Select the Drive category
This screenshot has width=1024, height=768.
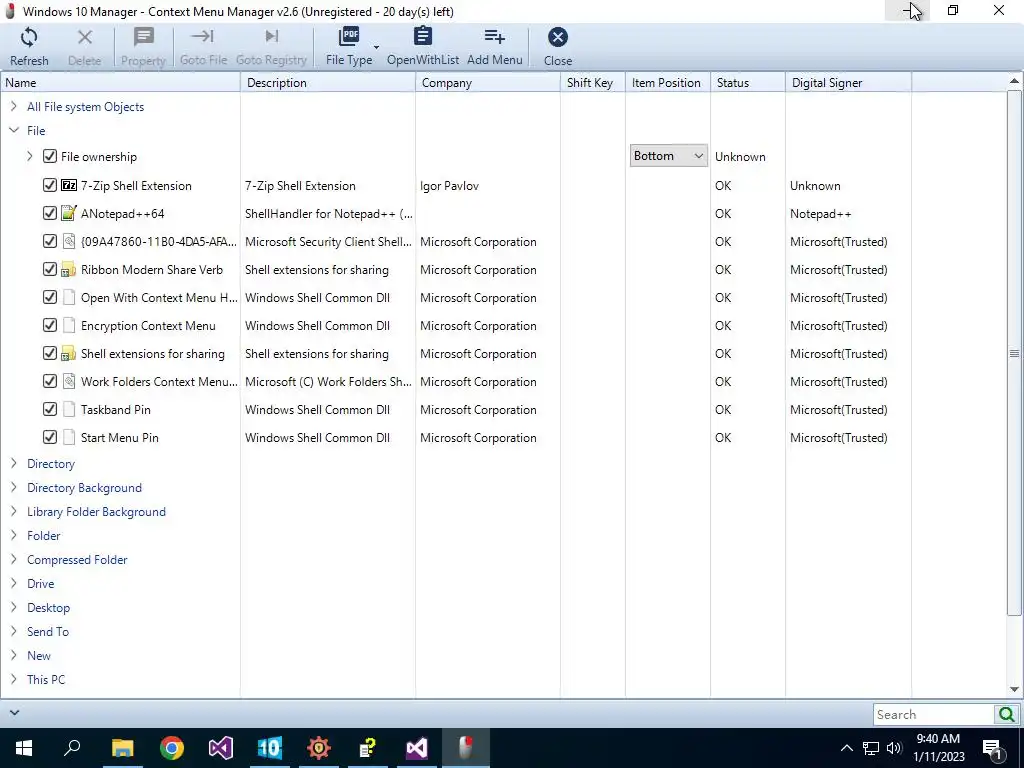40,584
